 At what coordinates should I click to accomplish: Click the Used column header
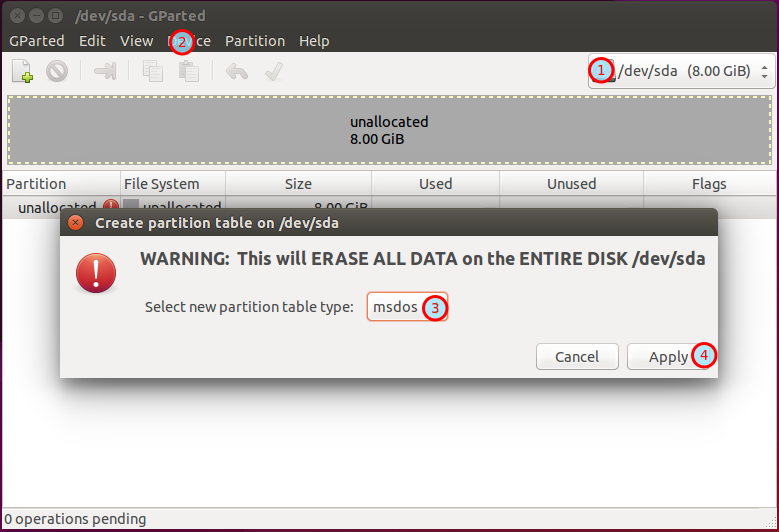click(436, 184)
